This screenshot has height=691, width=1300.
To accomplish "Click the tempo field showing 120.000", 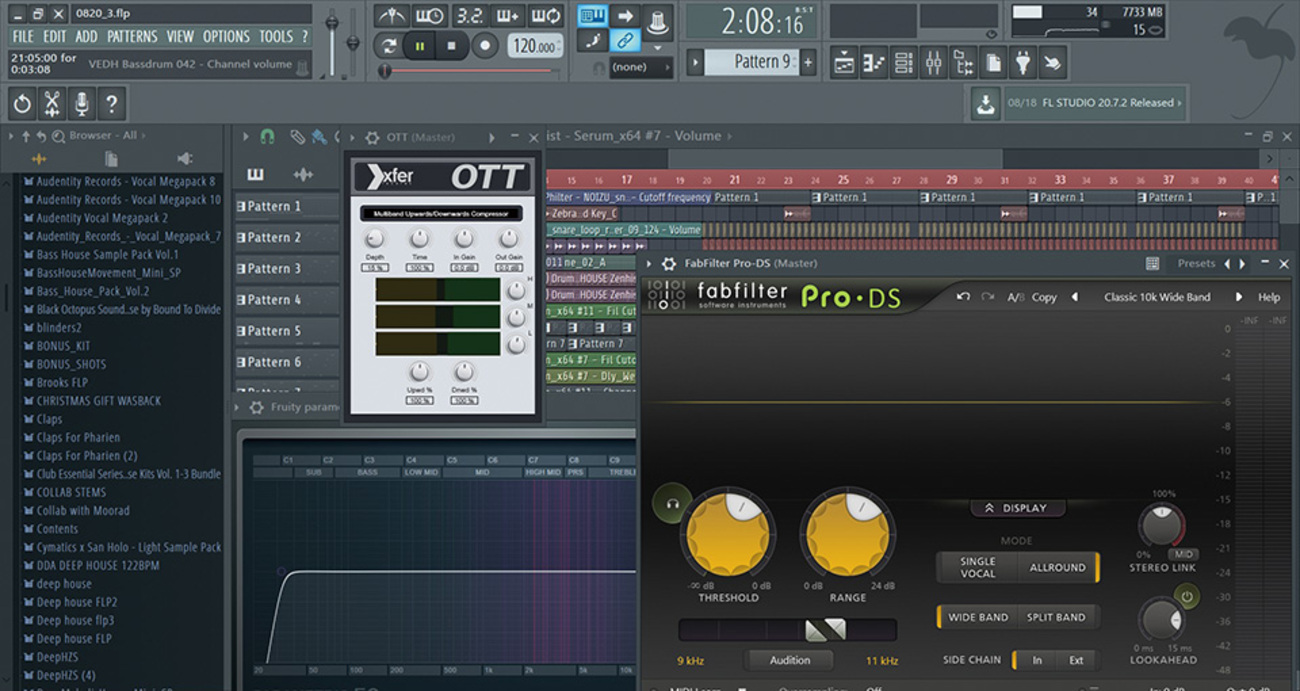I will (534, 46).
